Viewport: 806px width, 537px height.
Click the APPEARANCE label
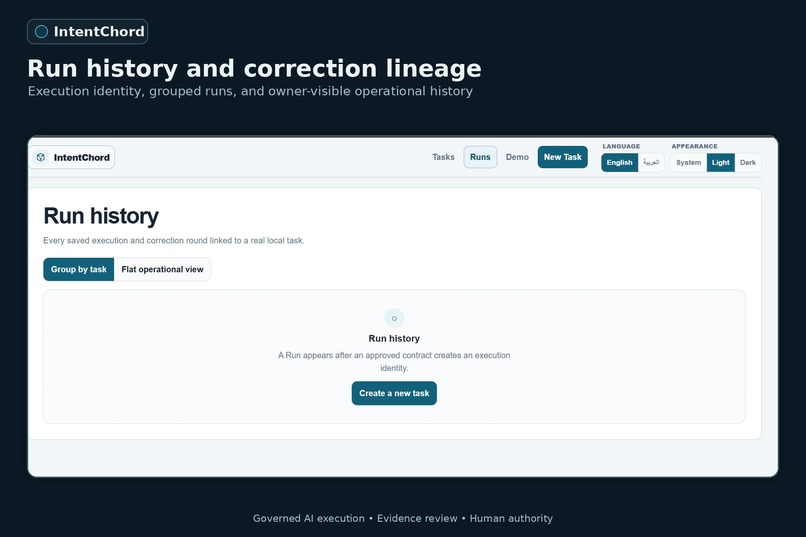(x=694, y=146)
